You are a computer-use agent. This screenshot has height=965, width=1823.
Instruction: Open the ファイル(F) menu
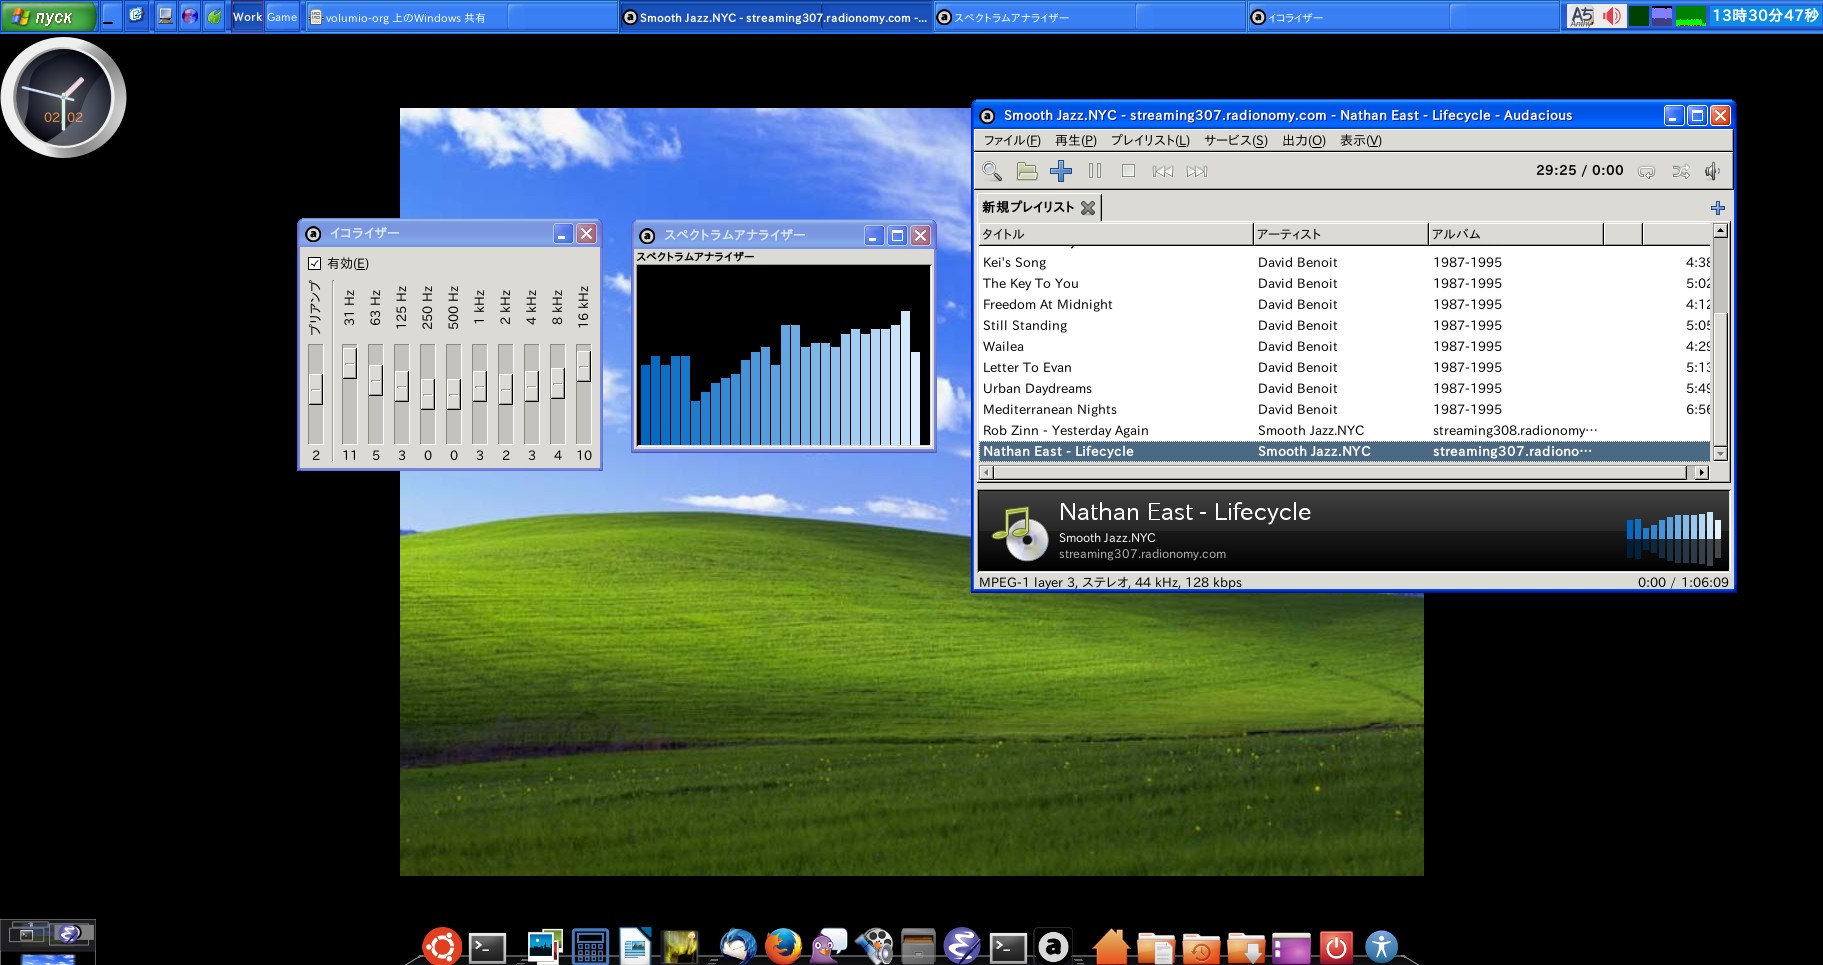[x=1011, y=141]
